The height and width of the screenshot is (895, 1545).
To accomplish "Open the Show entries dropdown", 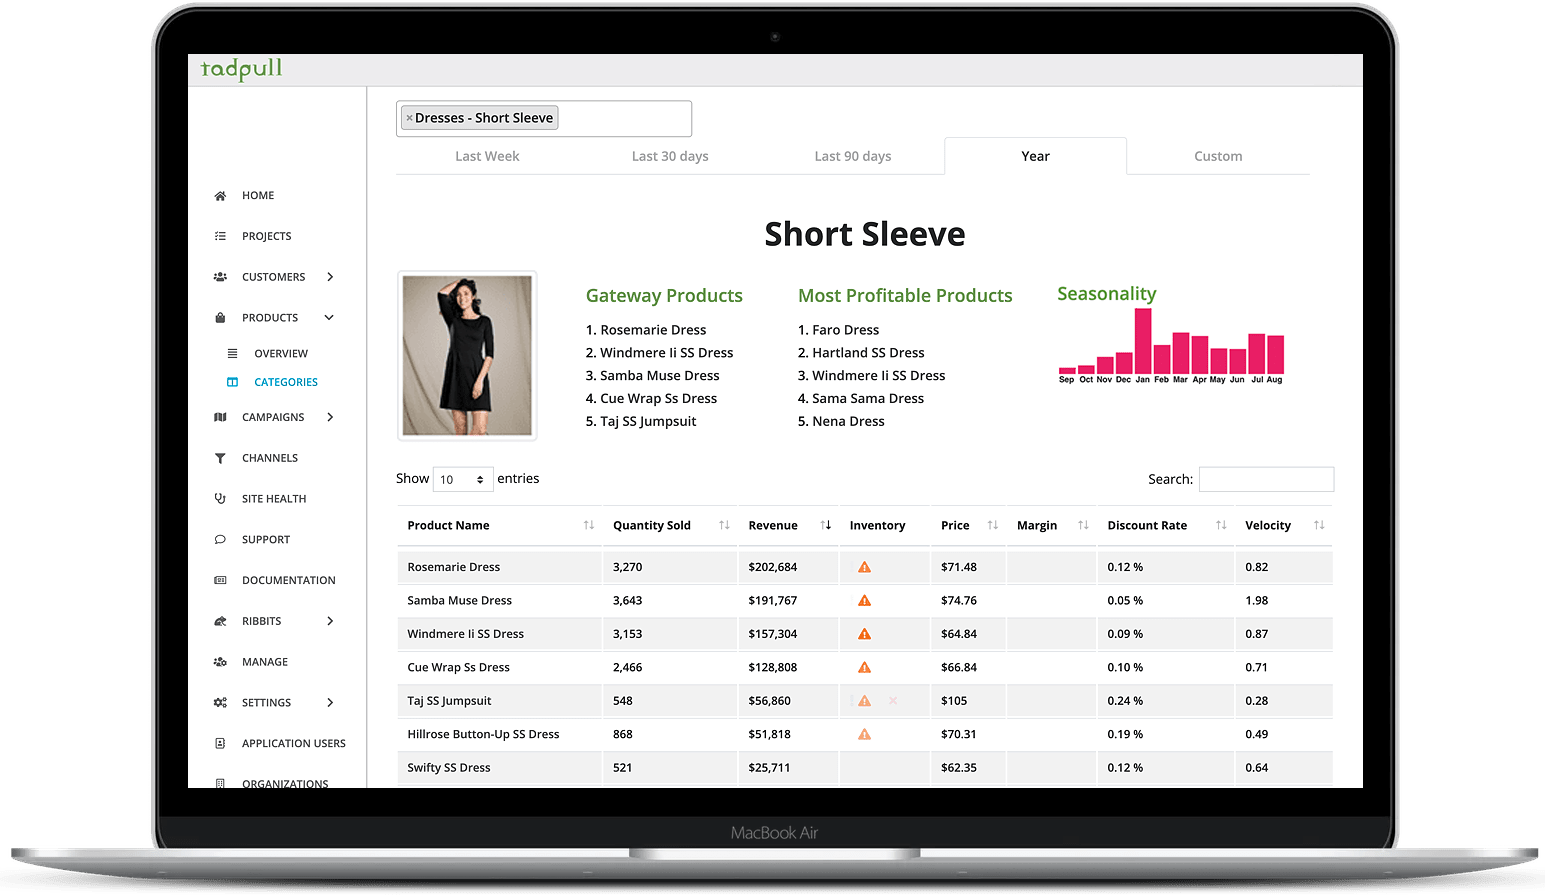I will [462, 479].
